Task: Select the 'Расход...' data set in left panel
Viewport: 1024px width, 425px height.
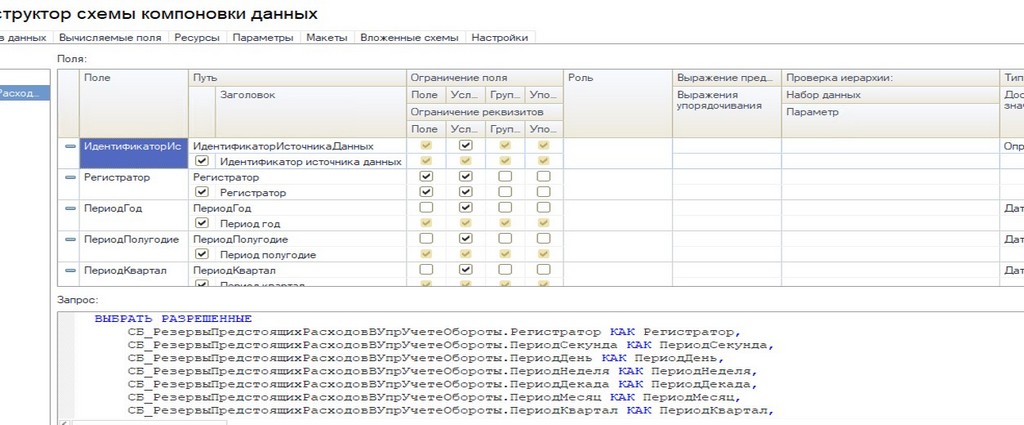Action: click(24, 93)
